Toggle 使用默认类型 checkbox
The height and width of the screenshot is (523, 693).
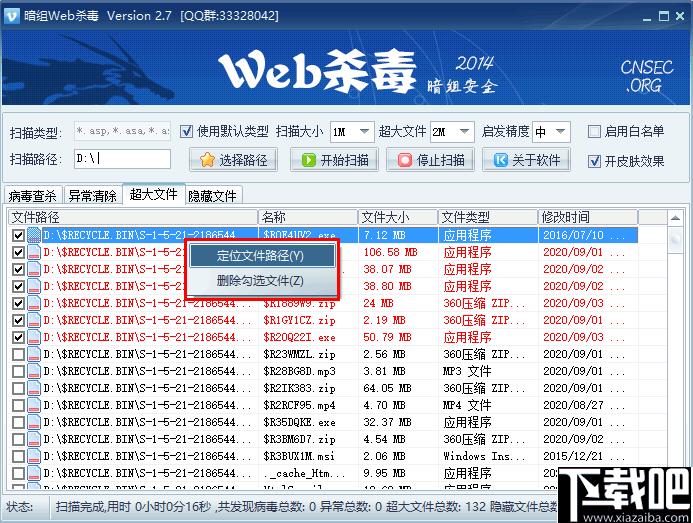tap(186, 131)
